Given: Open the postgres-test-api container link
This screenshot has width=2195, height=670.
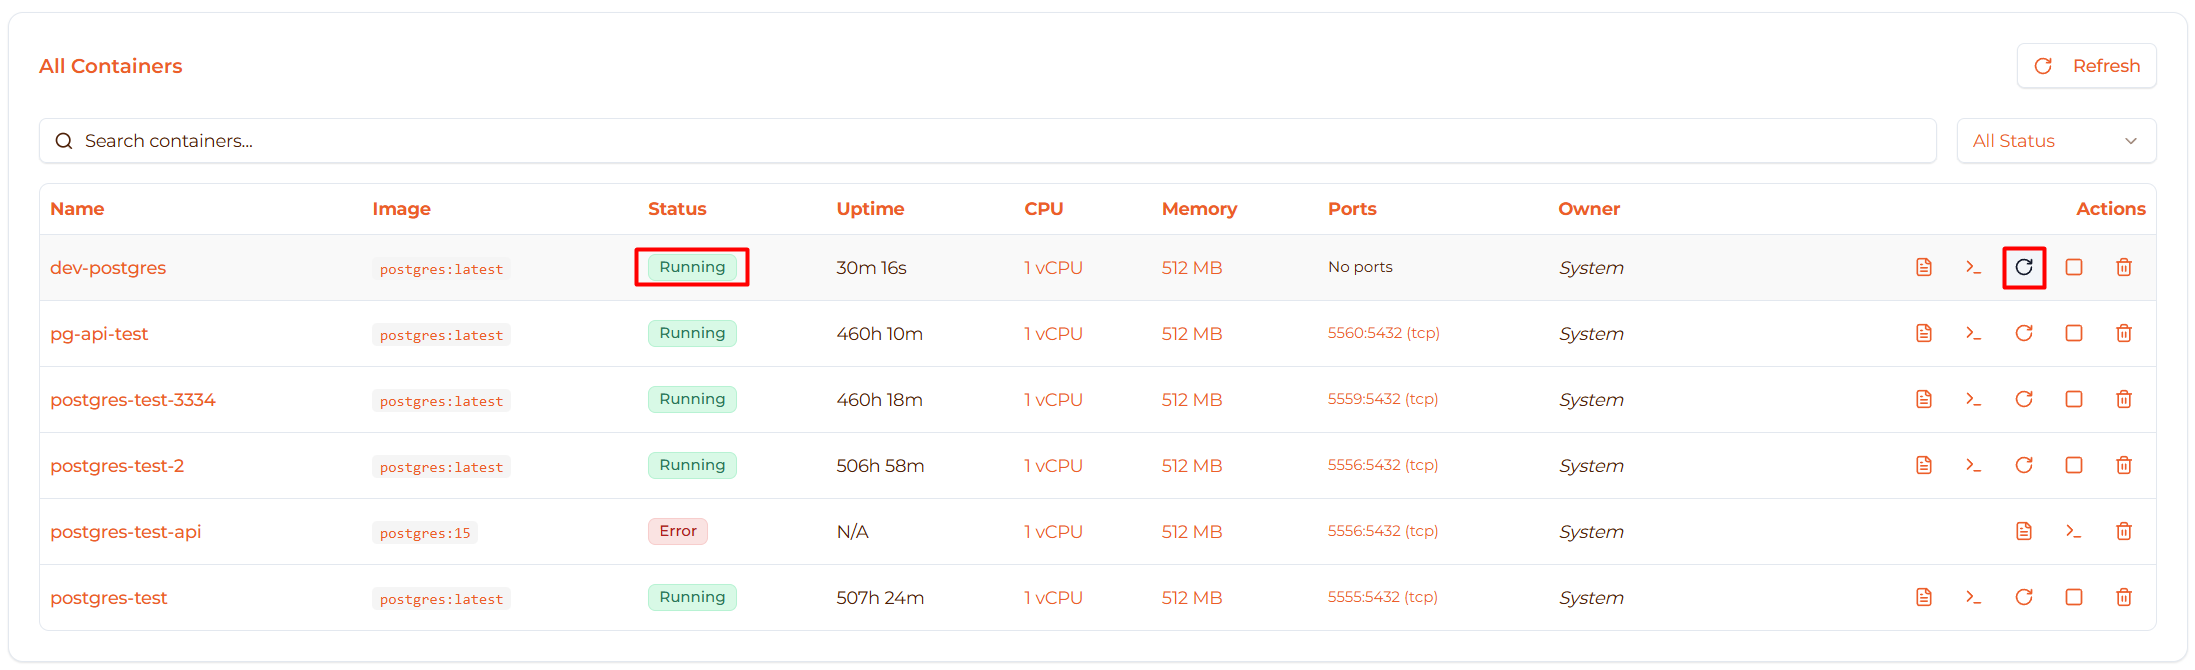Looking at the screenshot, I should coord(125,532).
